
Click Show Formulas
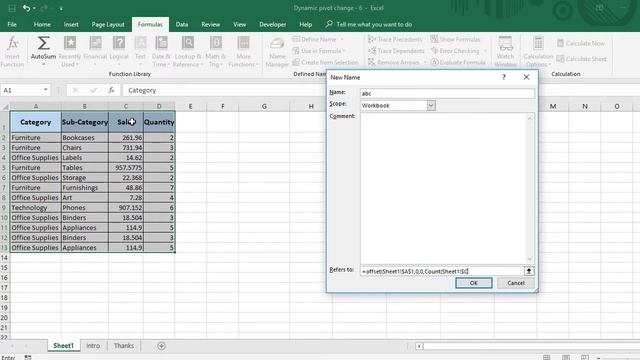[x=456, y=39]
